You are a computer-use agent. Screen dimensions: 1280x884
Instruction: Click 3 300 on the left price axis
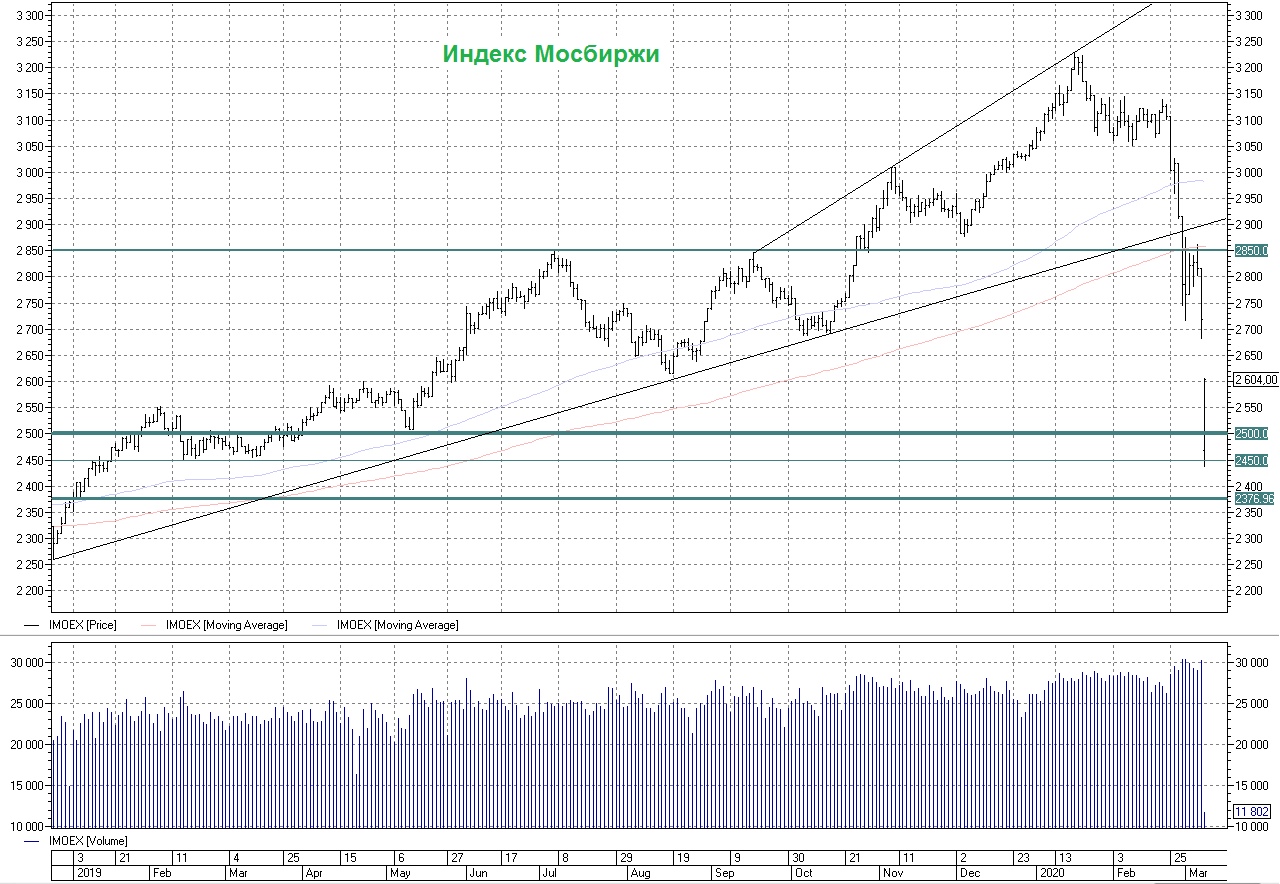tap(30, 16)
